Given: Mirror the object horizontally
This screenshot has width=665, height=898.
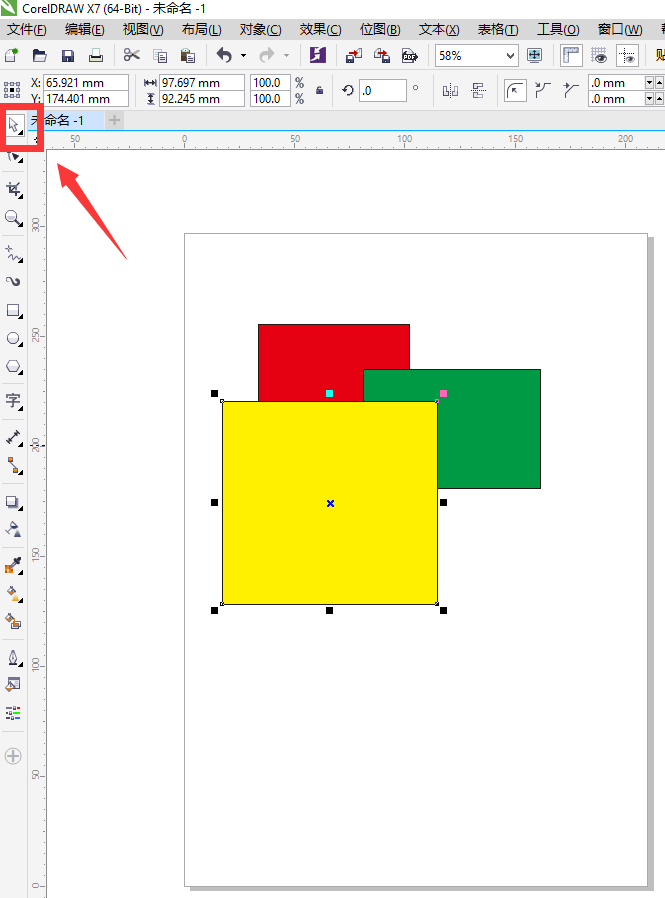Looking at the screenshot, I should tap(450, 90).
